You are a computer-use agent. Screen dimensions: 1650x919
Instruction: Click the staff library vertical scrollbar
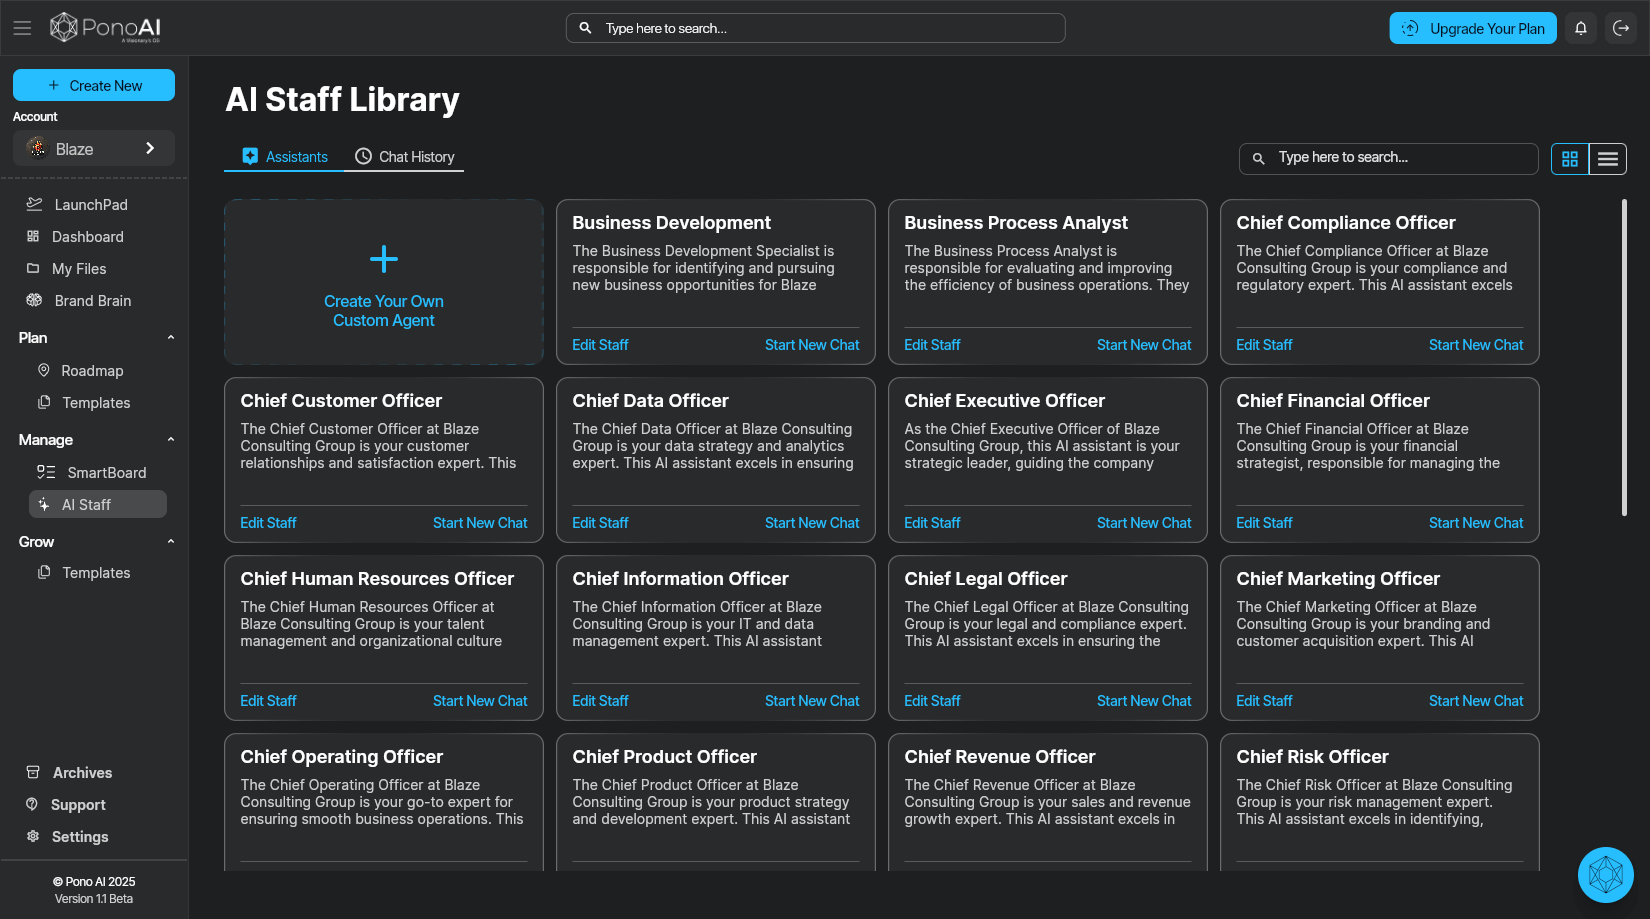tap(1624, 358)
